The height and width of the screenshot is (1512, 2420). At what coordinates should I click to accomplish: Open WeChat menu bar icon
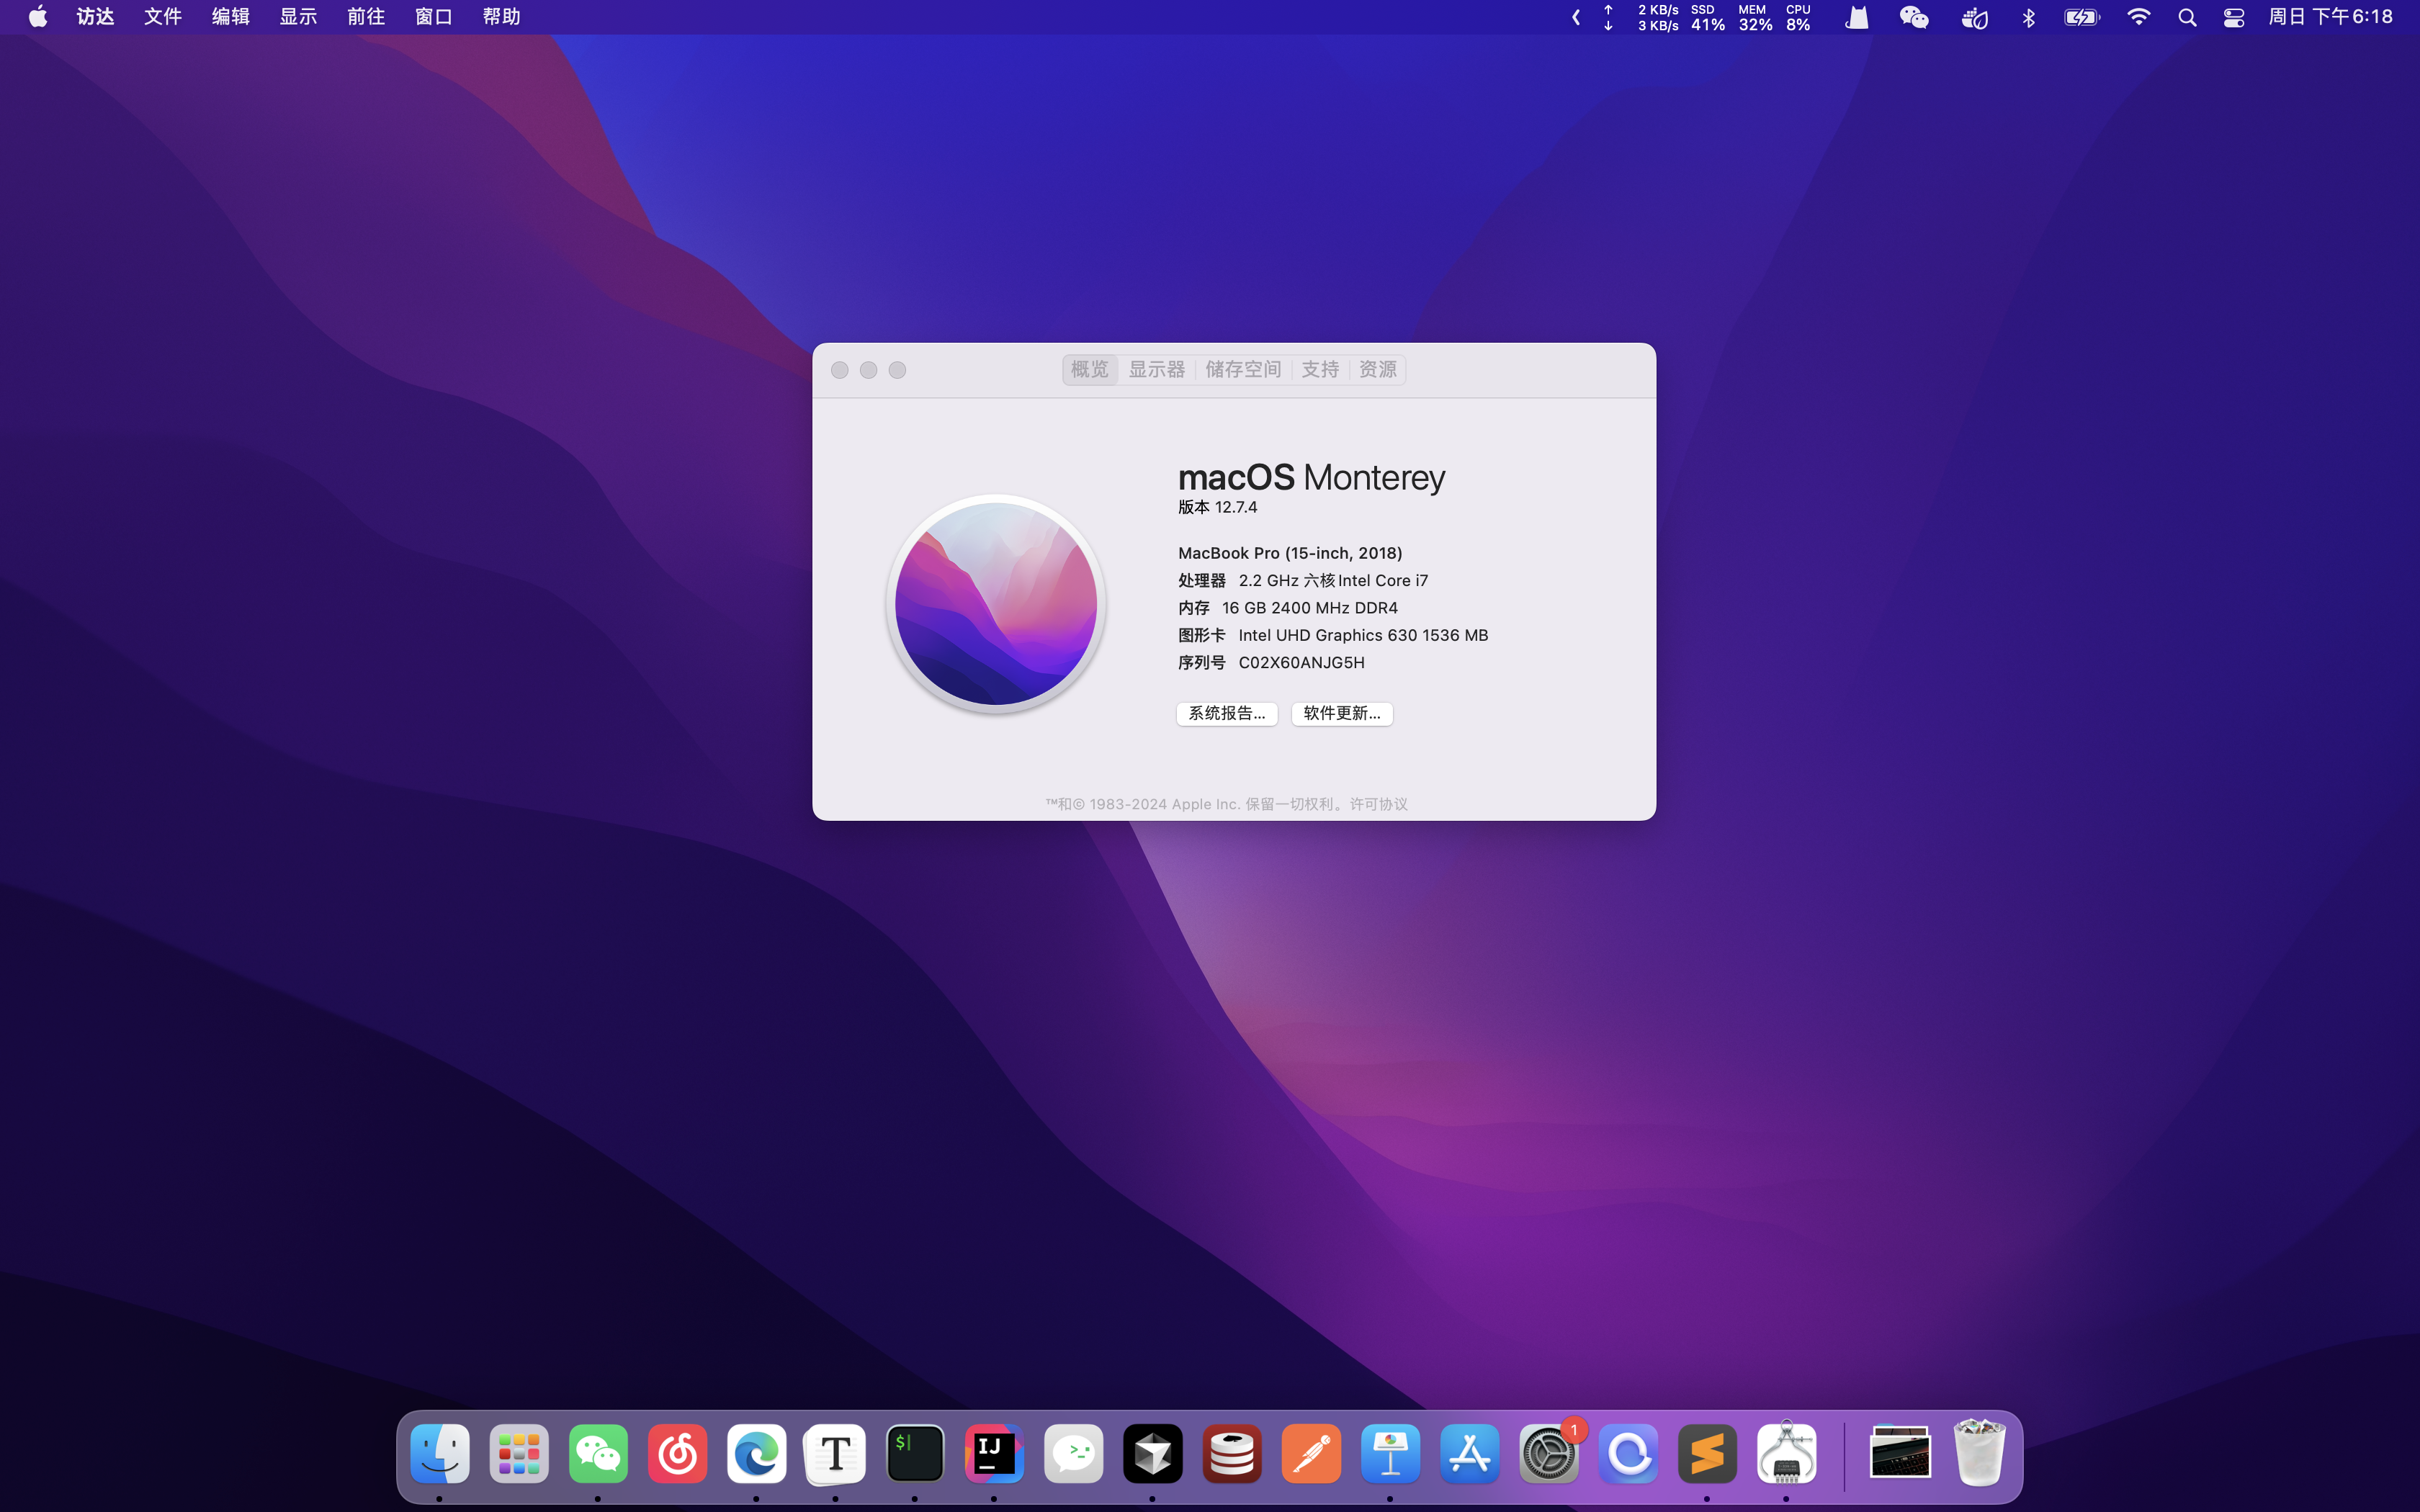(1914, 17)
